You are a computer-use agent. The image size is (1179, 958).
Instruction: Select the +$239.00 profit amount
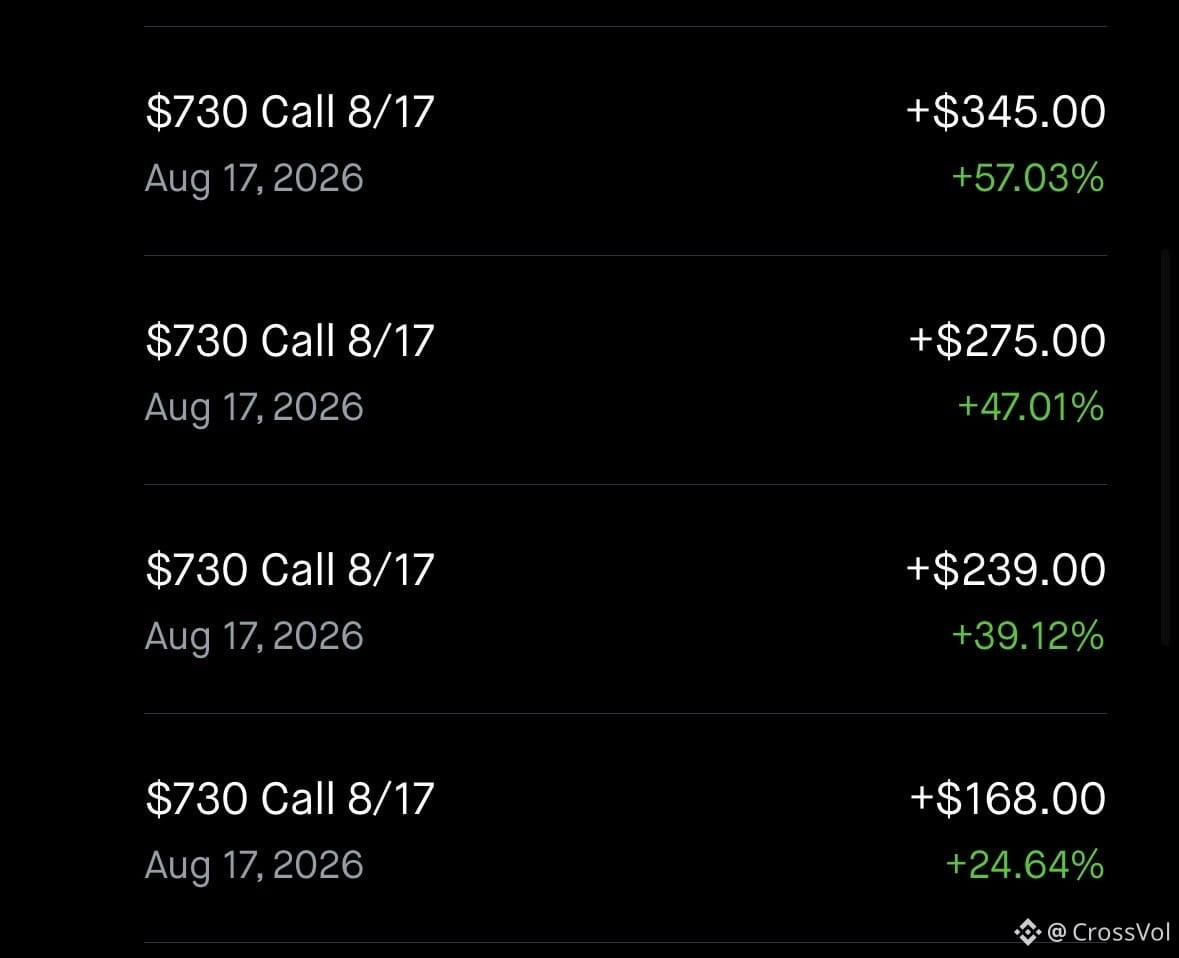(x=1005, y=569)
